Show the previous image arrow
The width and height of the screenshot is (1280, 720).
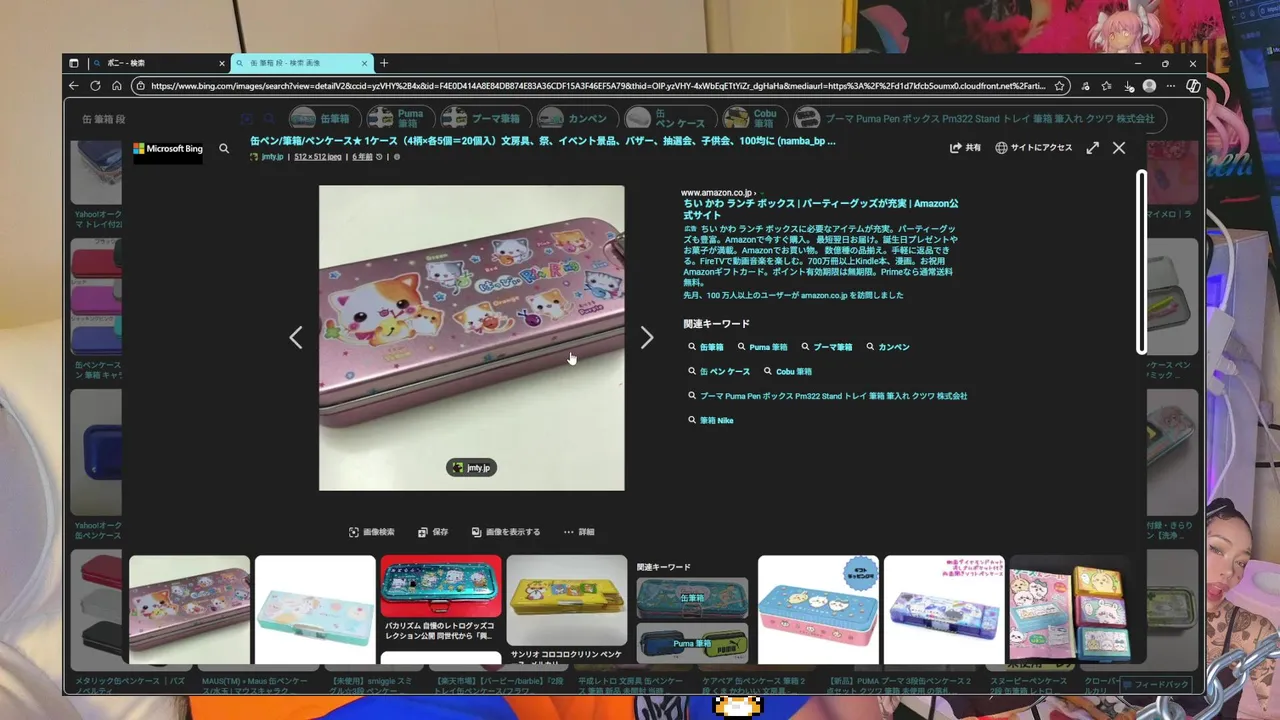point(295,338)
